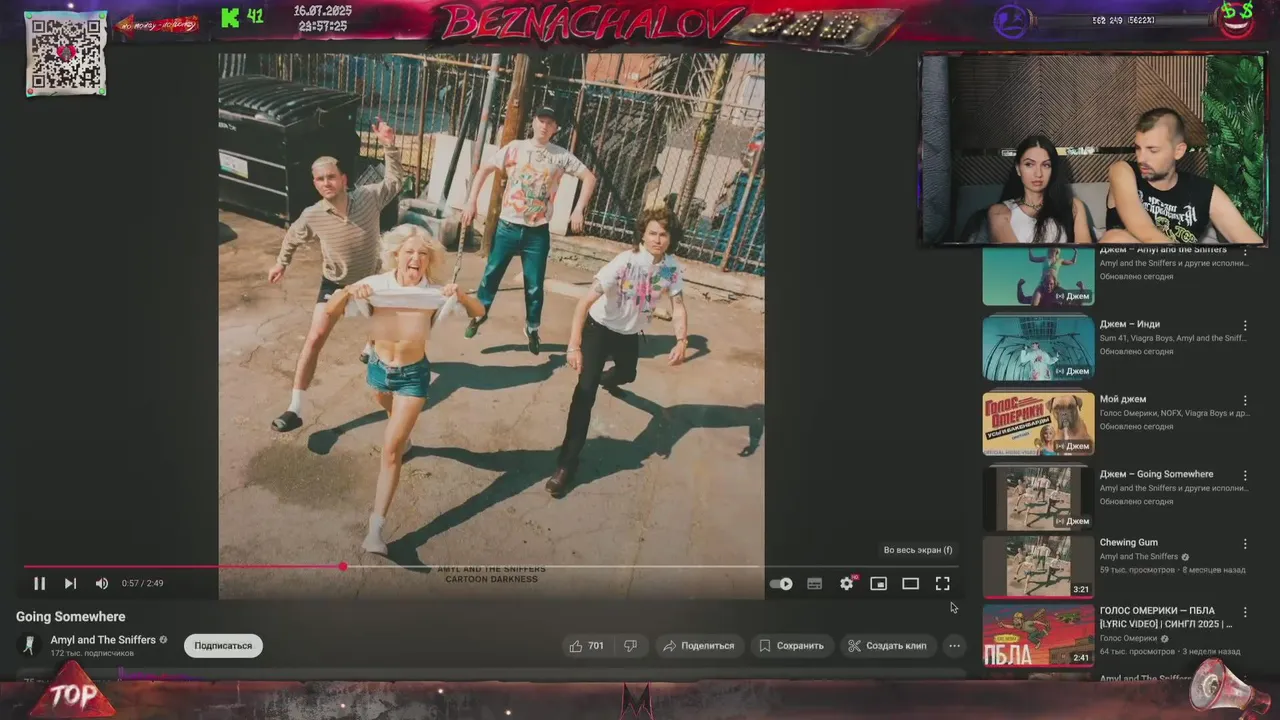1280x720 pixels.
Task: Open the ГОЛОС ОМЕРИКИ — ПБЛА thumbnail
Action: (1038, 635)
